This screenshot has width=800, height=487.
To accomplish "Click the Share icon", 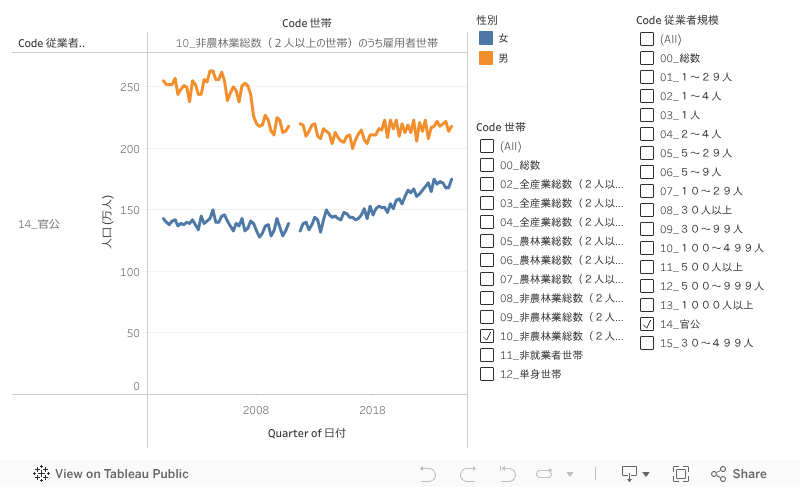I will (718, 474).
